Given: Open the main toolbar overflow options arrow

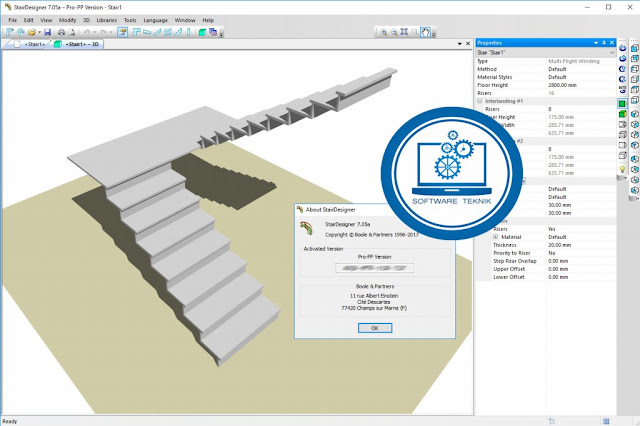Looking at the screenshot, I should pyautogui.click(x=222, y=35).
